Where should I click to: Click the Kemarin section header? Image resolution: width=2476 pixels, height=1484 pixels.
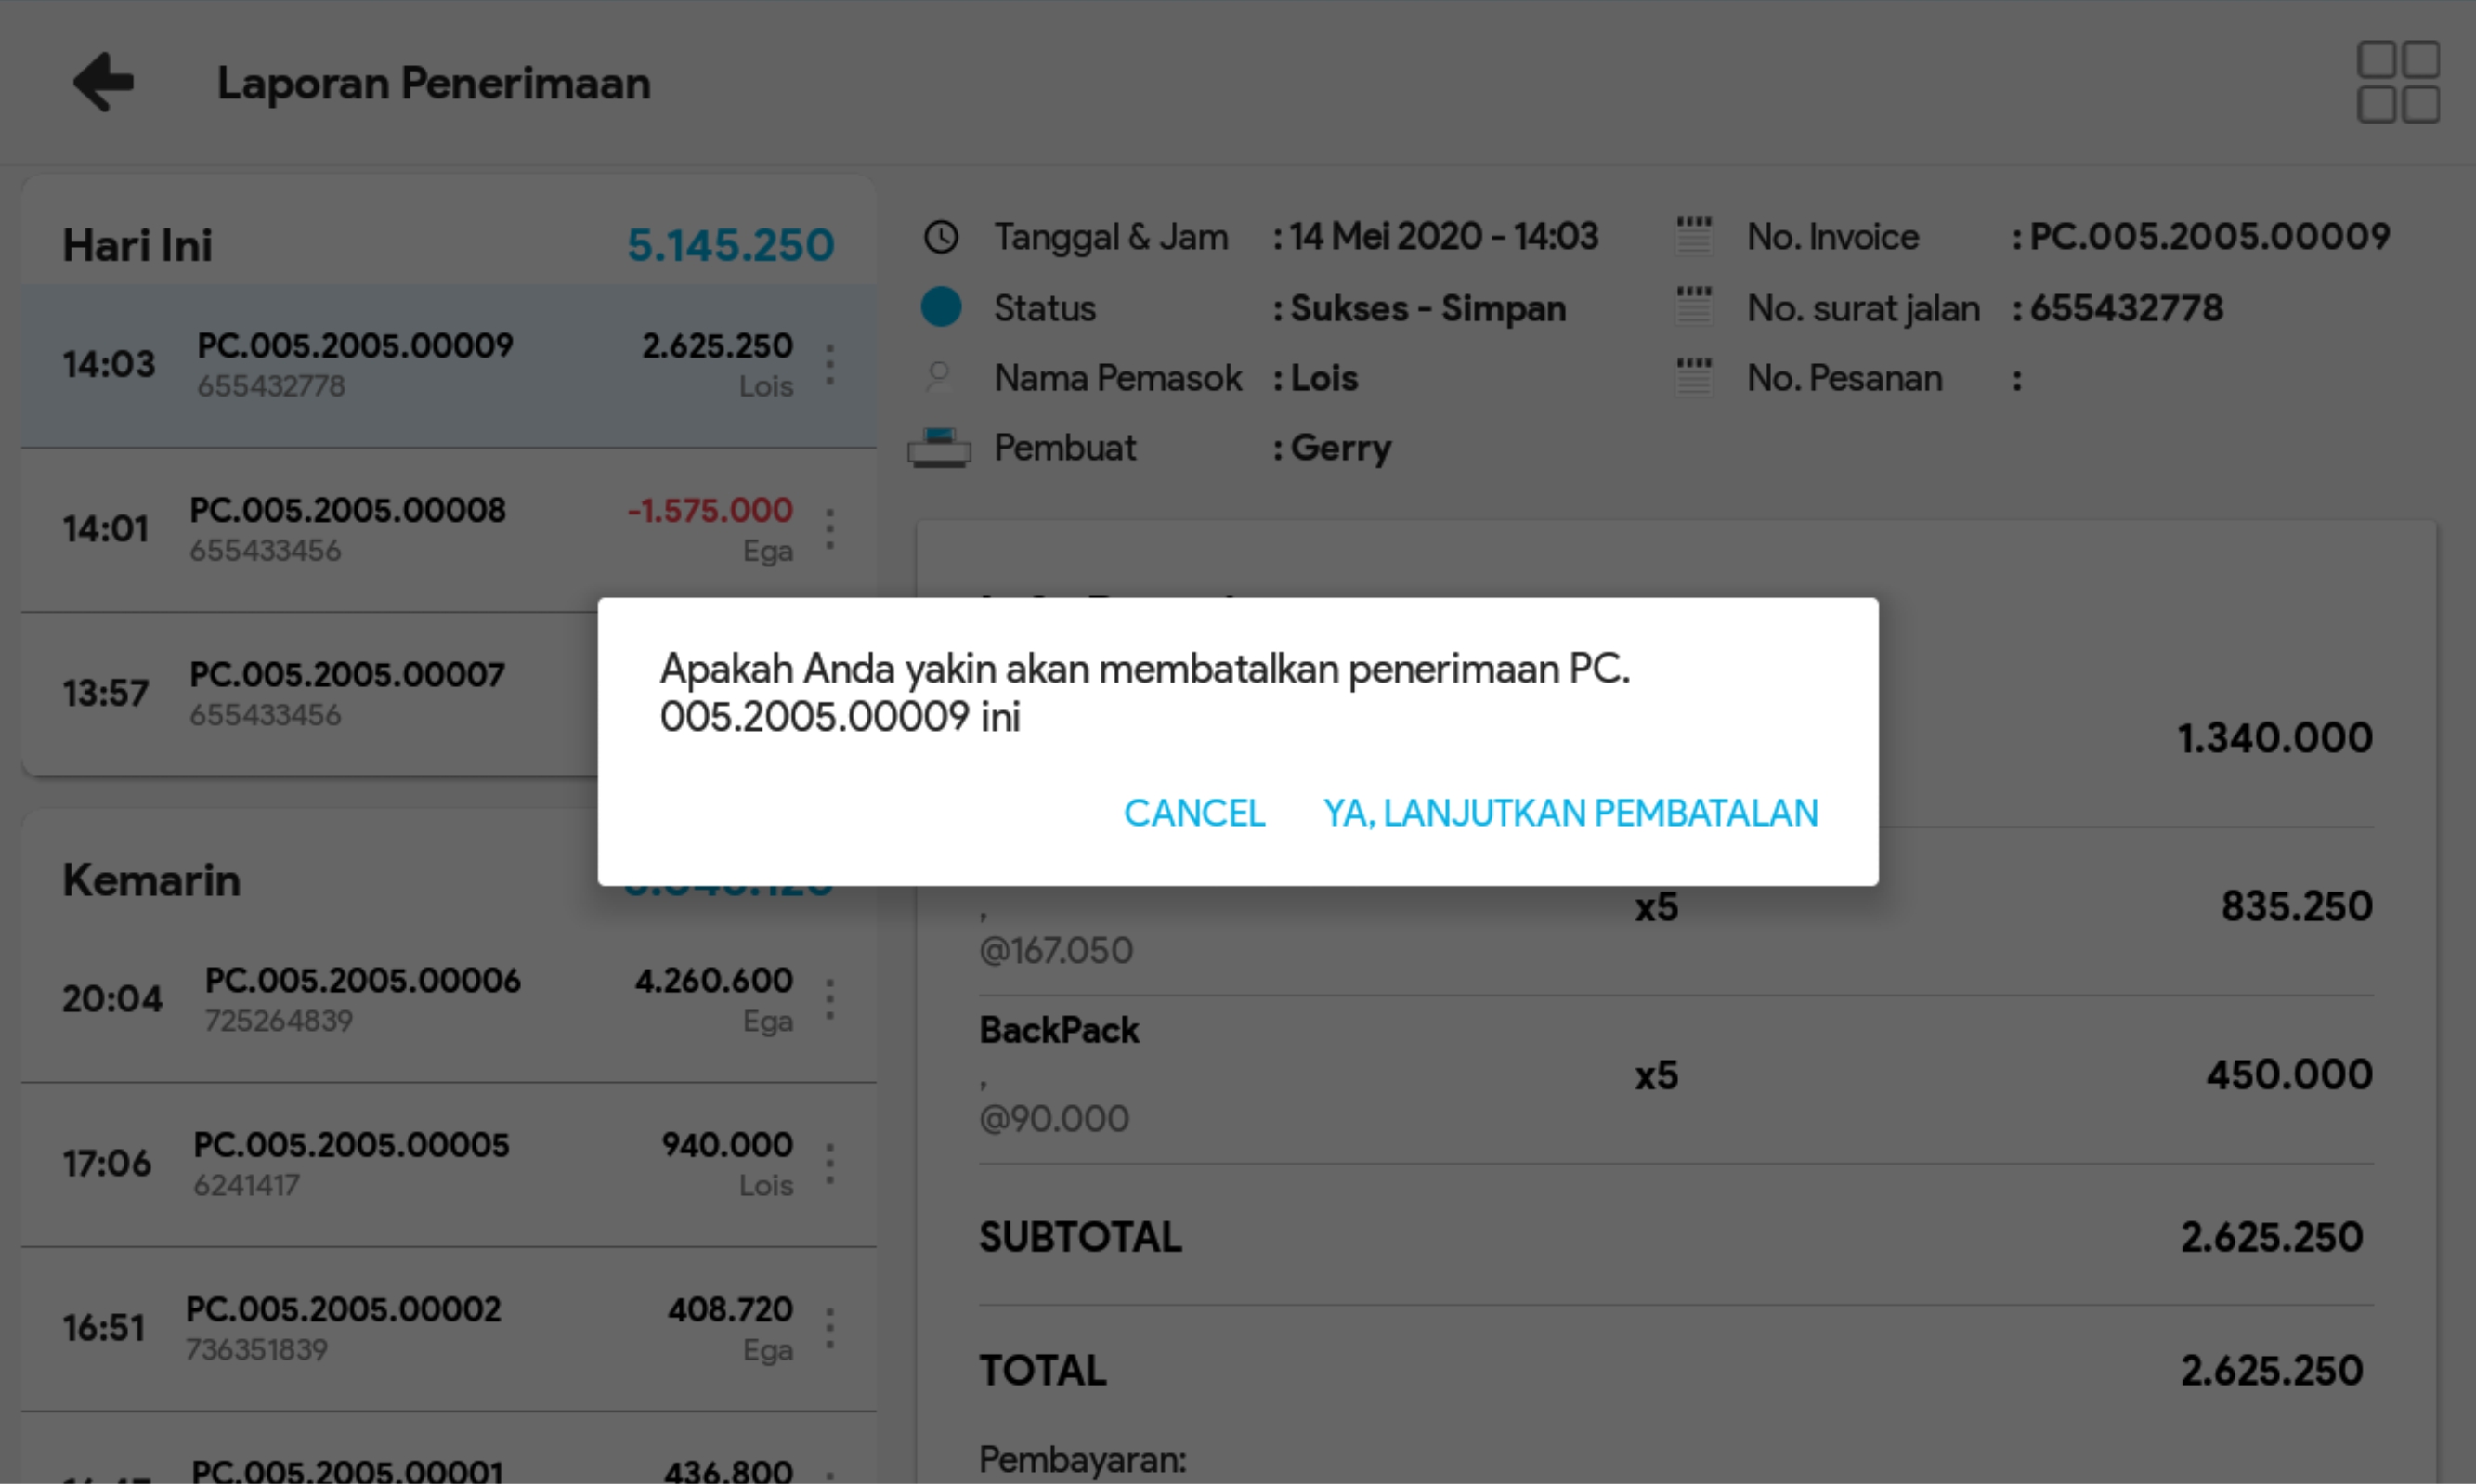click(152, 880)
